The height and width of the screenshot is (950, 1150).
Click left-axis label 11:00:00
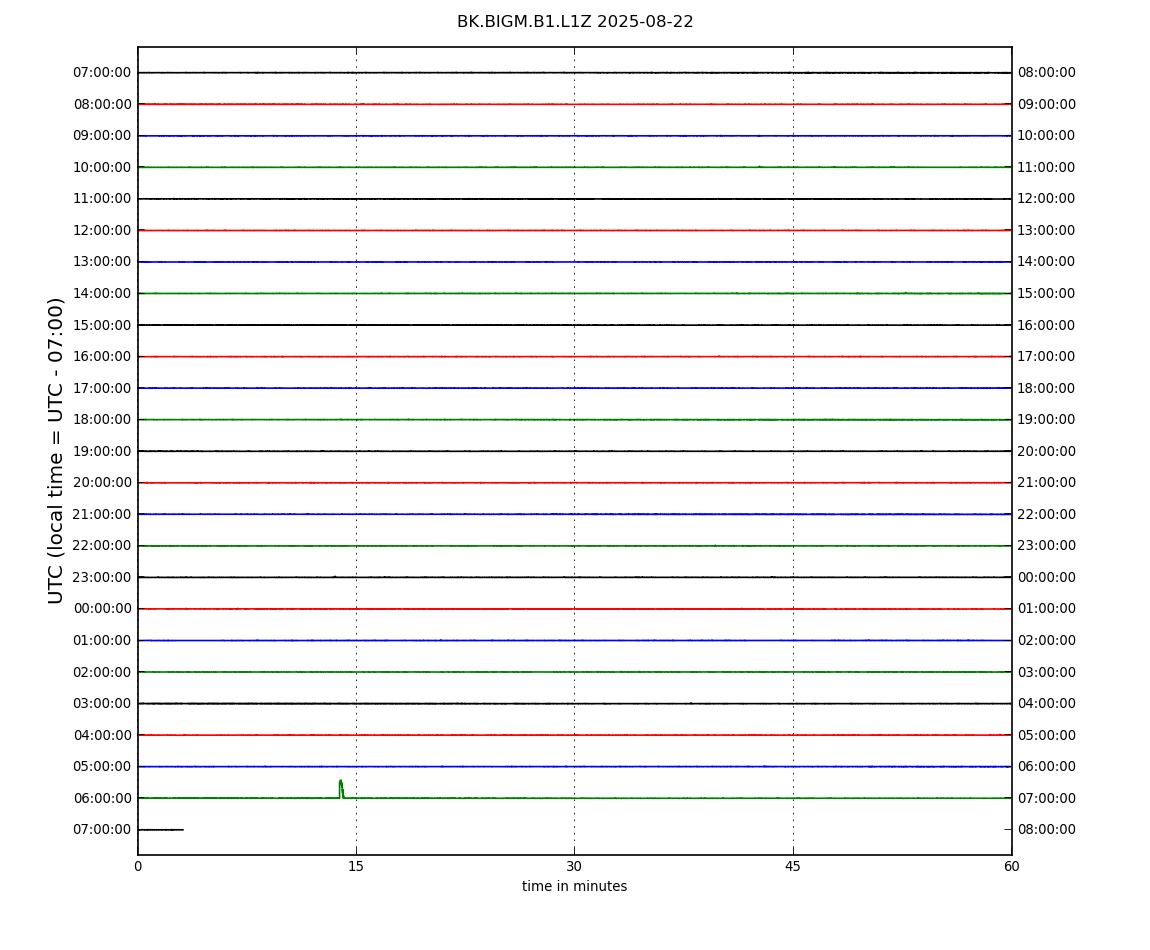pos(103,199)
